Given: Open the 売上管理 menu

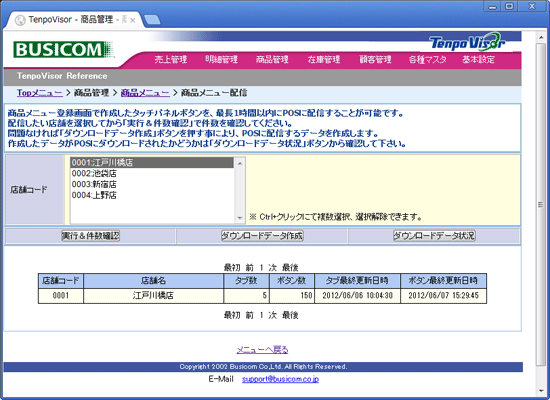Looking at the screenshot, I should (x=171, y=59).
